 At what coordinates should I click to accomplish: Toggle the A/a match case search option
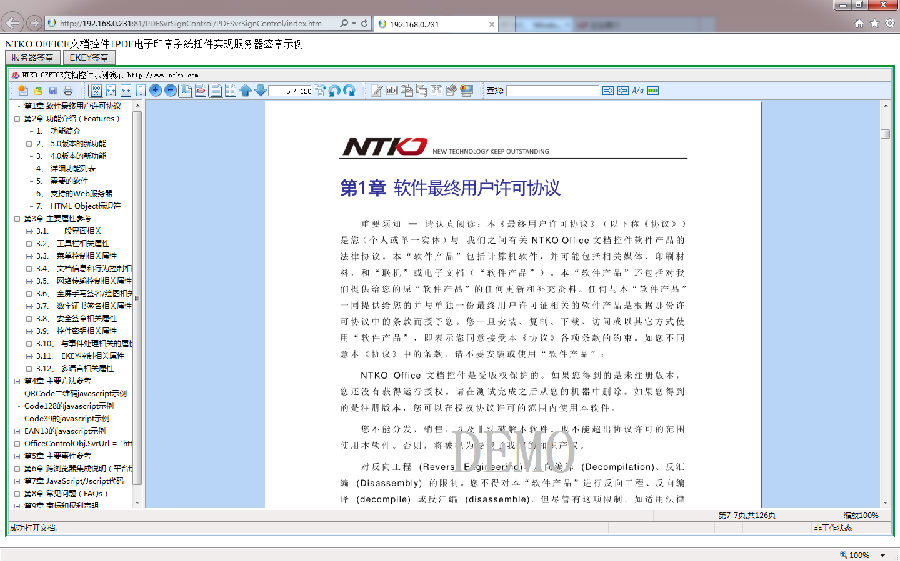(638, 90)
